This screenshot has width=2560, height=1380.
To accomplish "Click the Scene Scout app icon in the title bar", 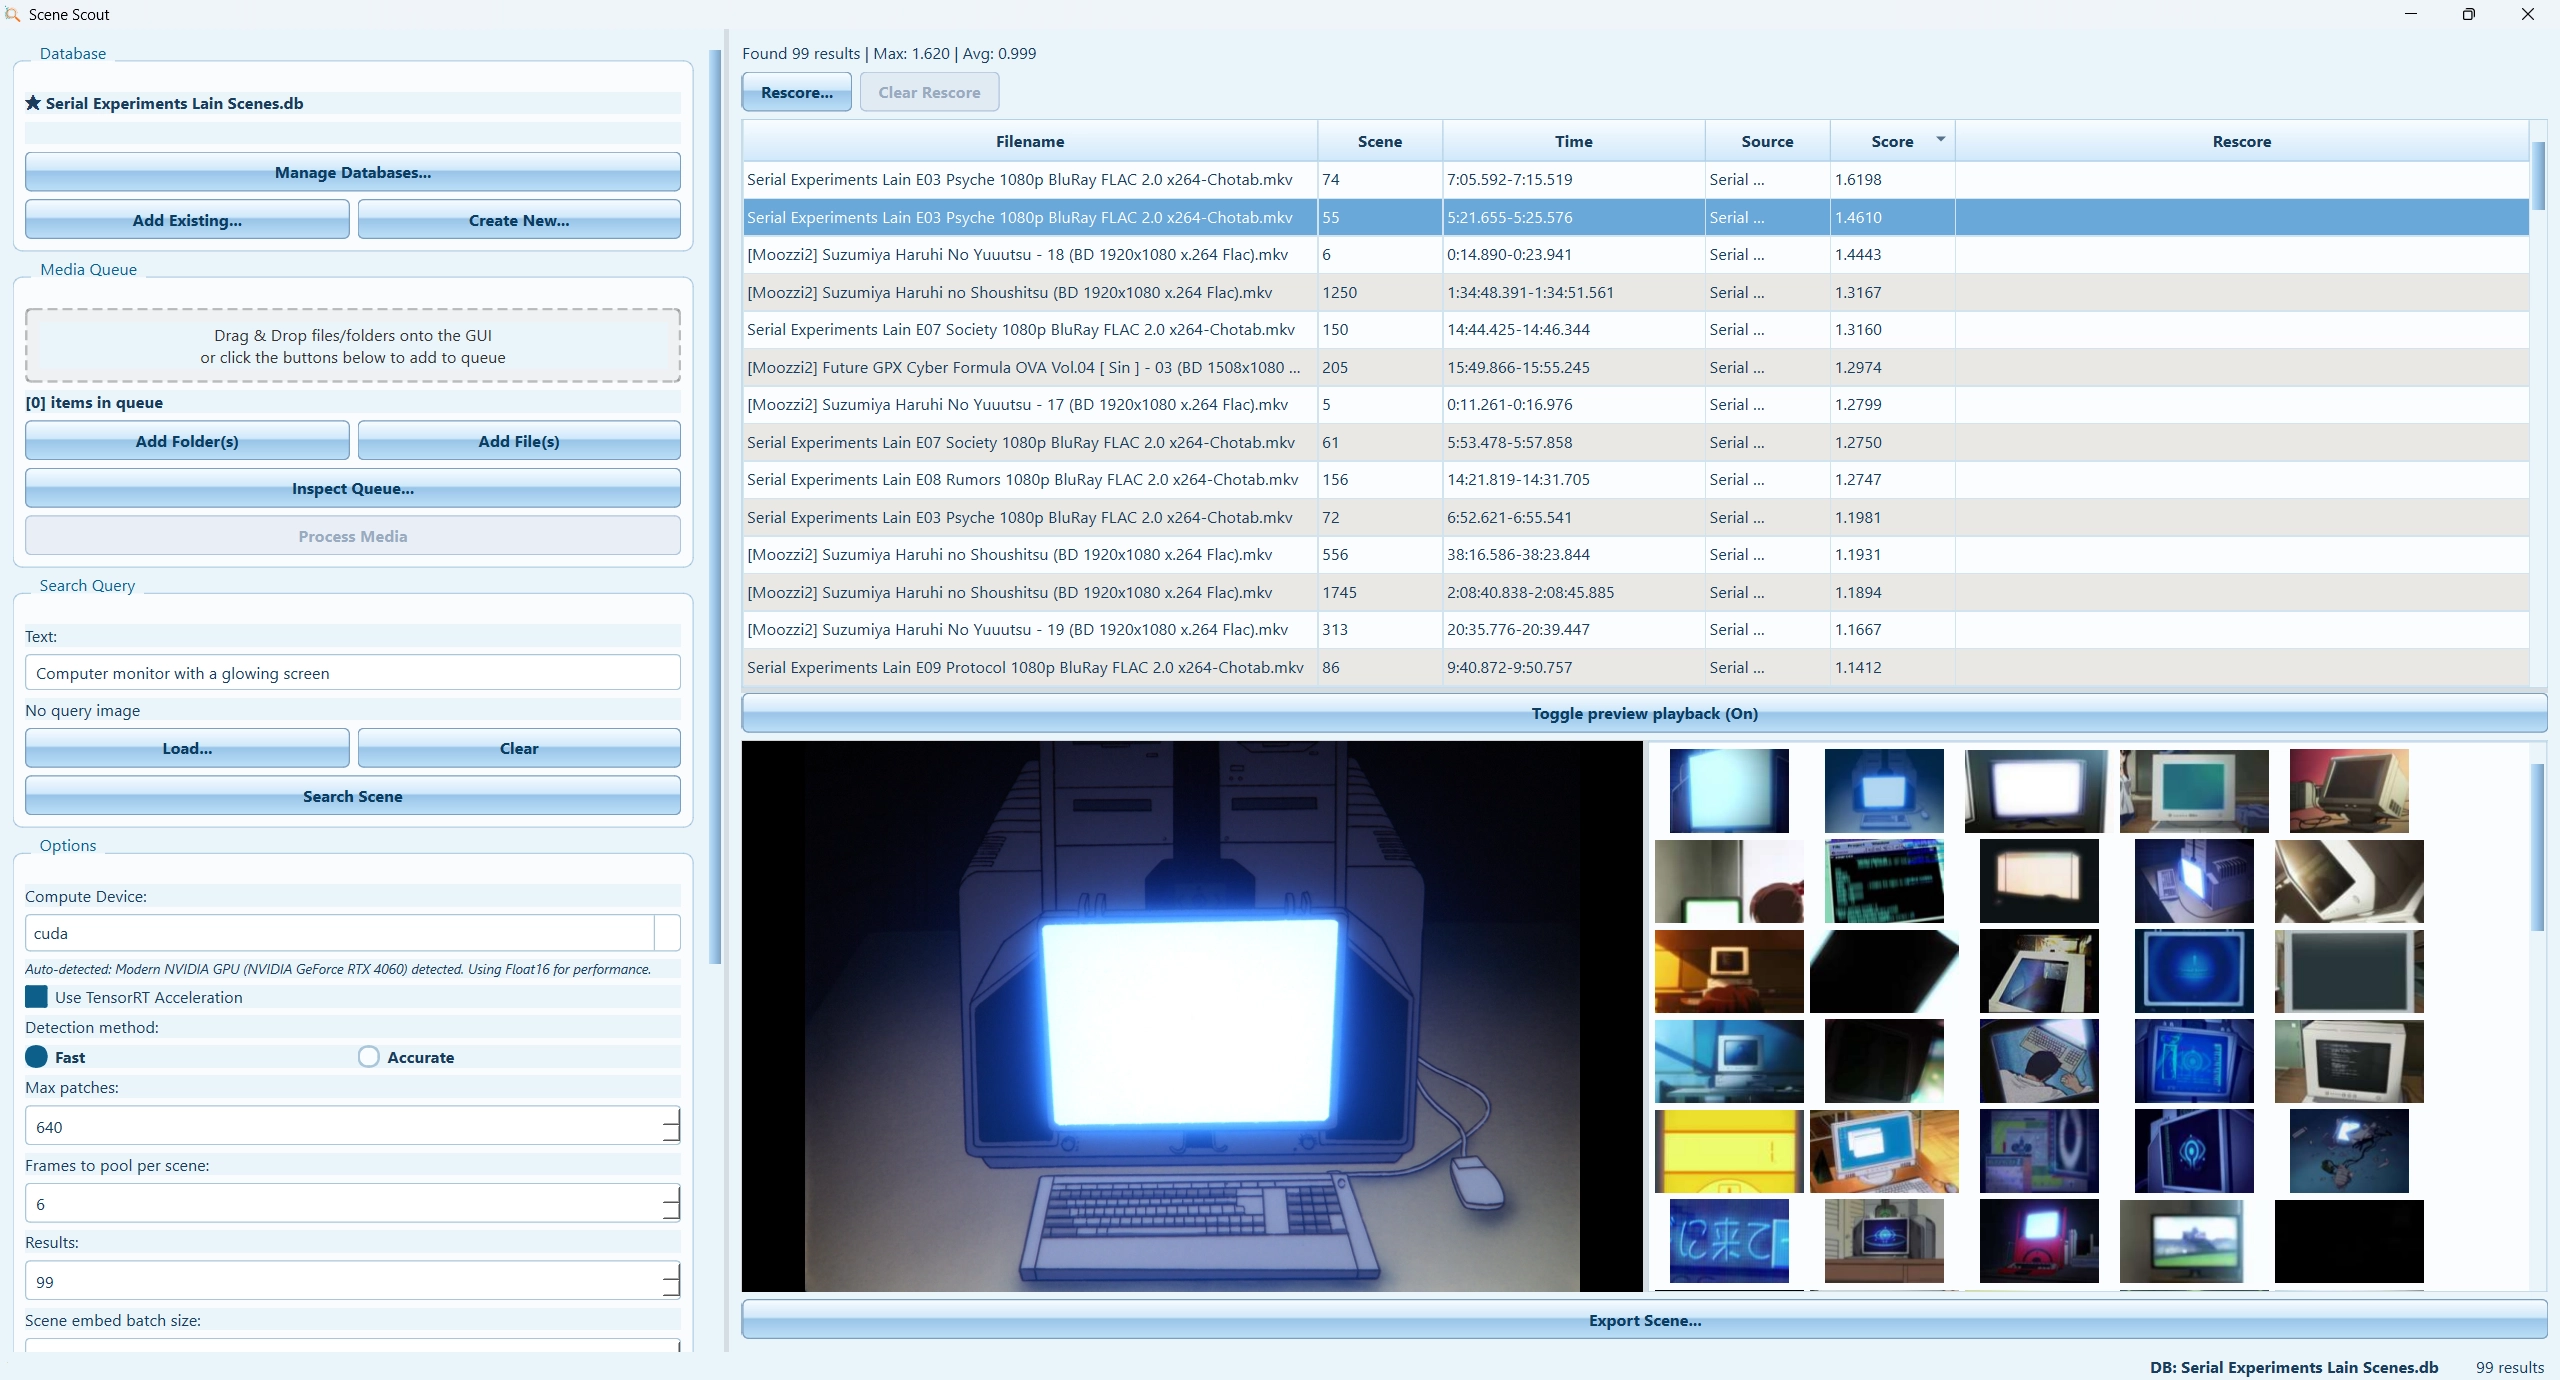I will (x=12, y=14).
